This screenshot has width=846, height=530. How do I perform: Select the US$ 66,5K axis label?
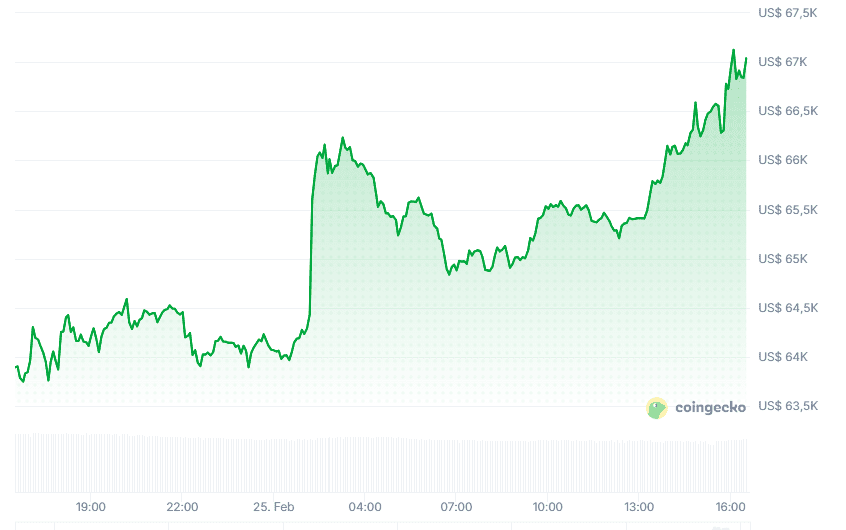(x=789, y=111)
